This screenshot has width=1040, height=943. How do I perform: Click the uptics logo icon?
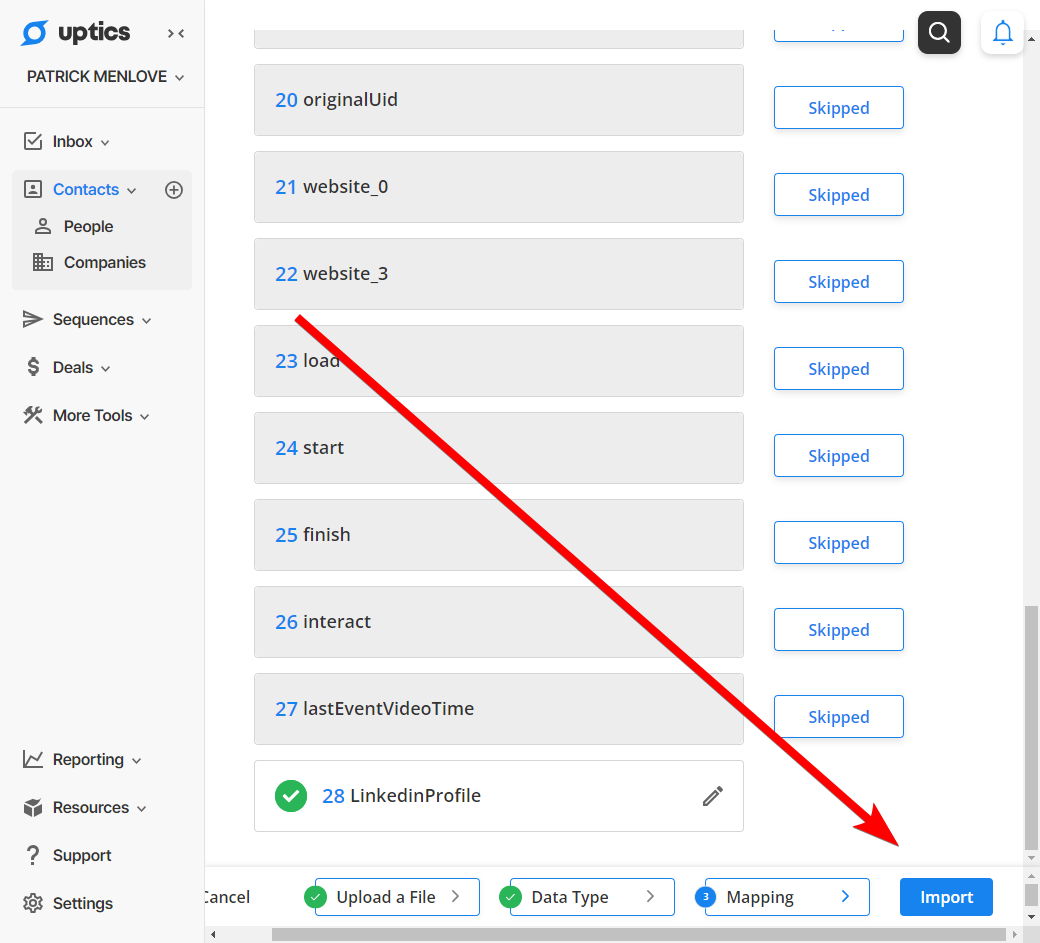(x=34, y=32)
